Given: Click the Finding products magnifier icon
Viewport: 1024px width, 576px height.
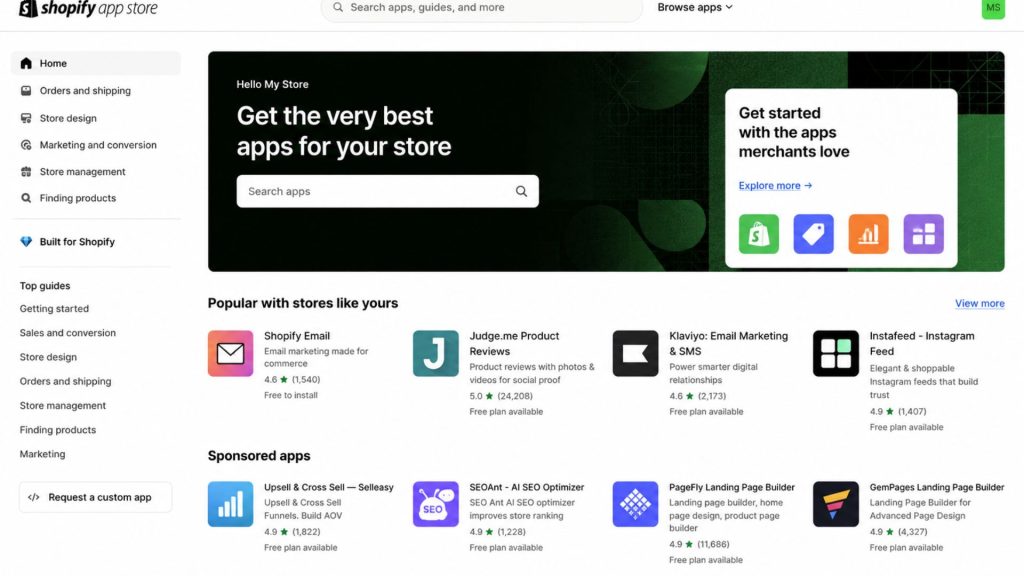Looking at the screenshot, I should click(x=26, y=198).
